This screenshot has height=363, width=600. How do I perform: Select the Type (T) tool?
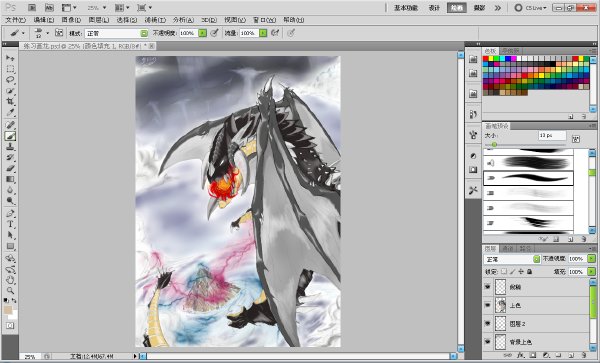point(10,224)
